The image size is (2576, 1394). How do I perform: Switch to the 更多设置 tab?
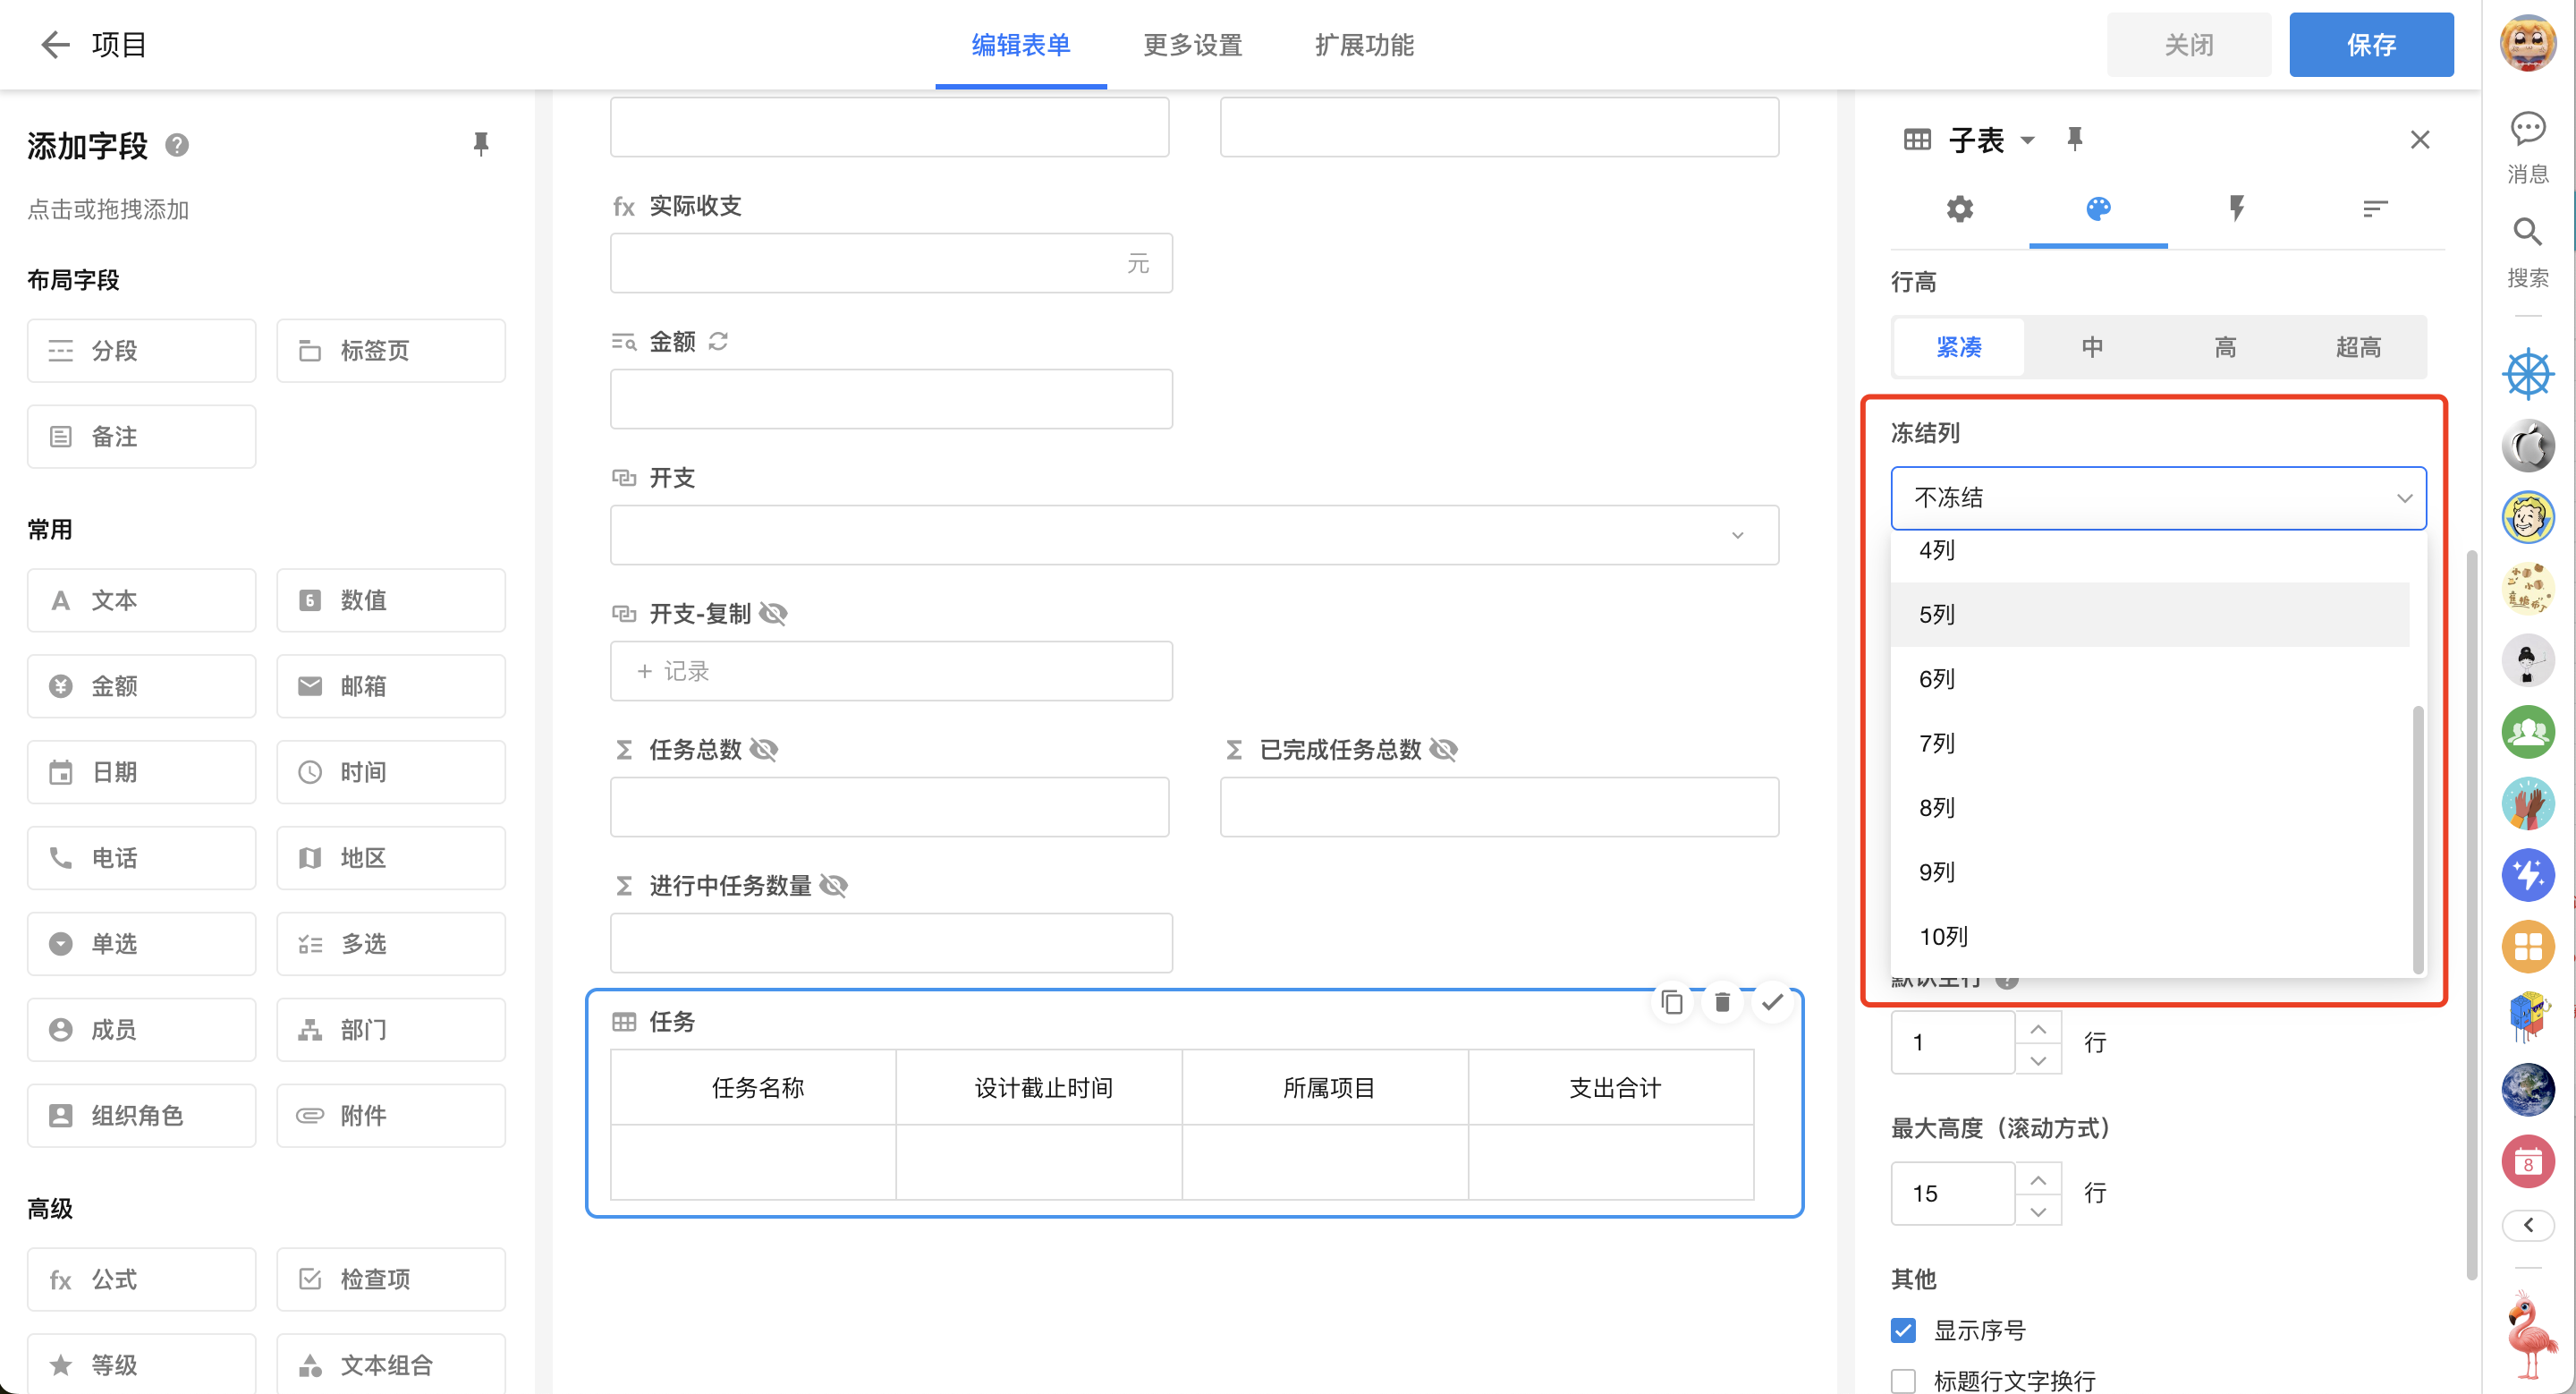tap(1192, 45)
